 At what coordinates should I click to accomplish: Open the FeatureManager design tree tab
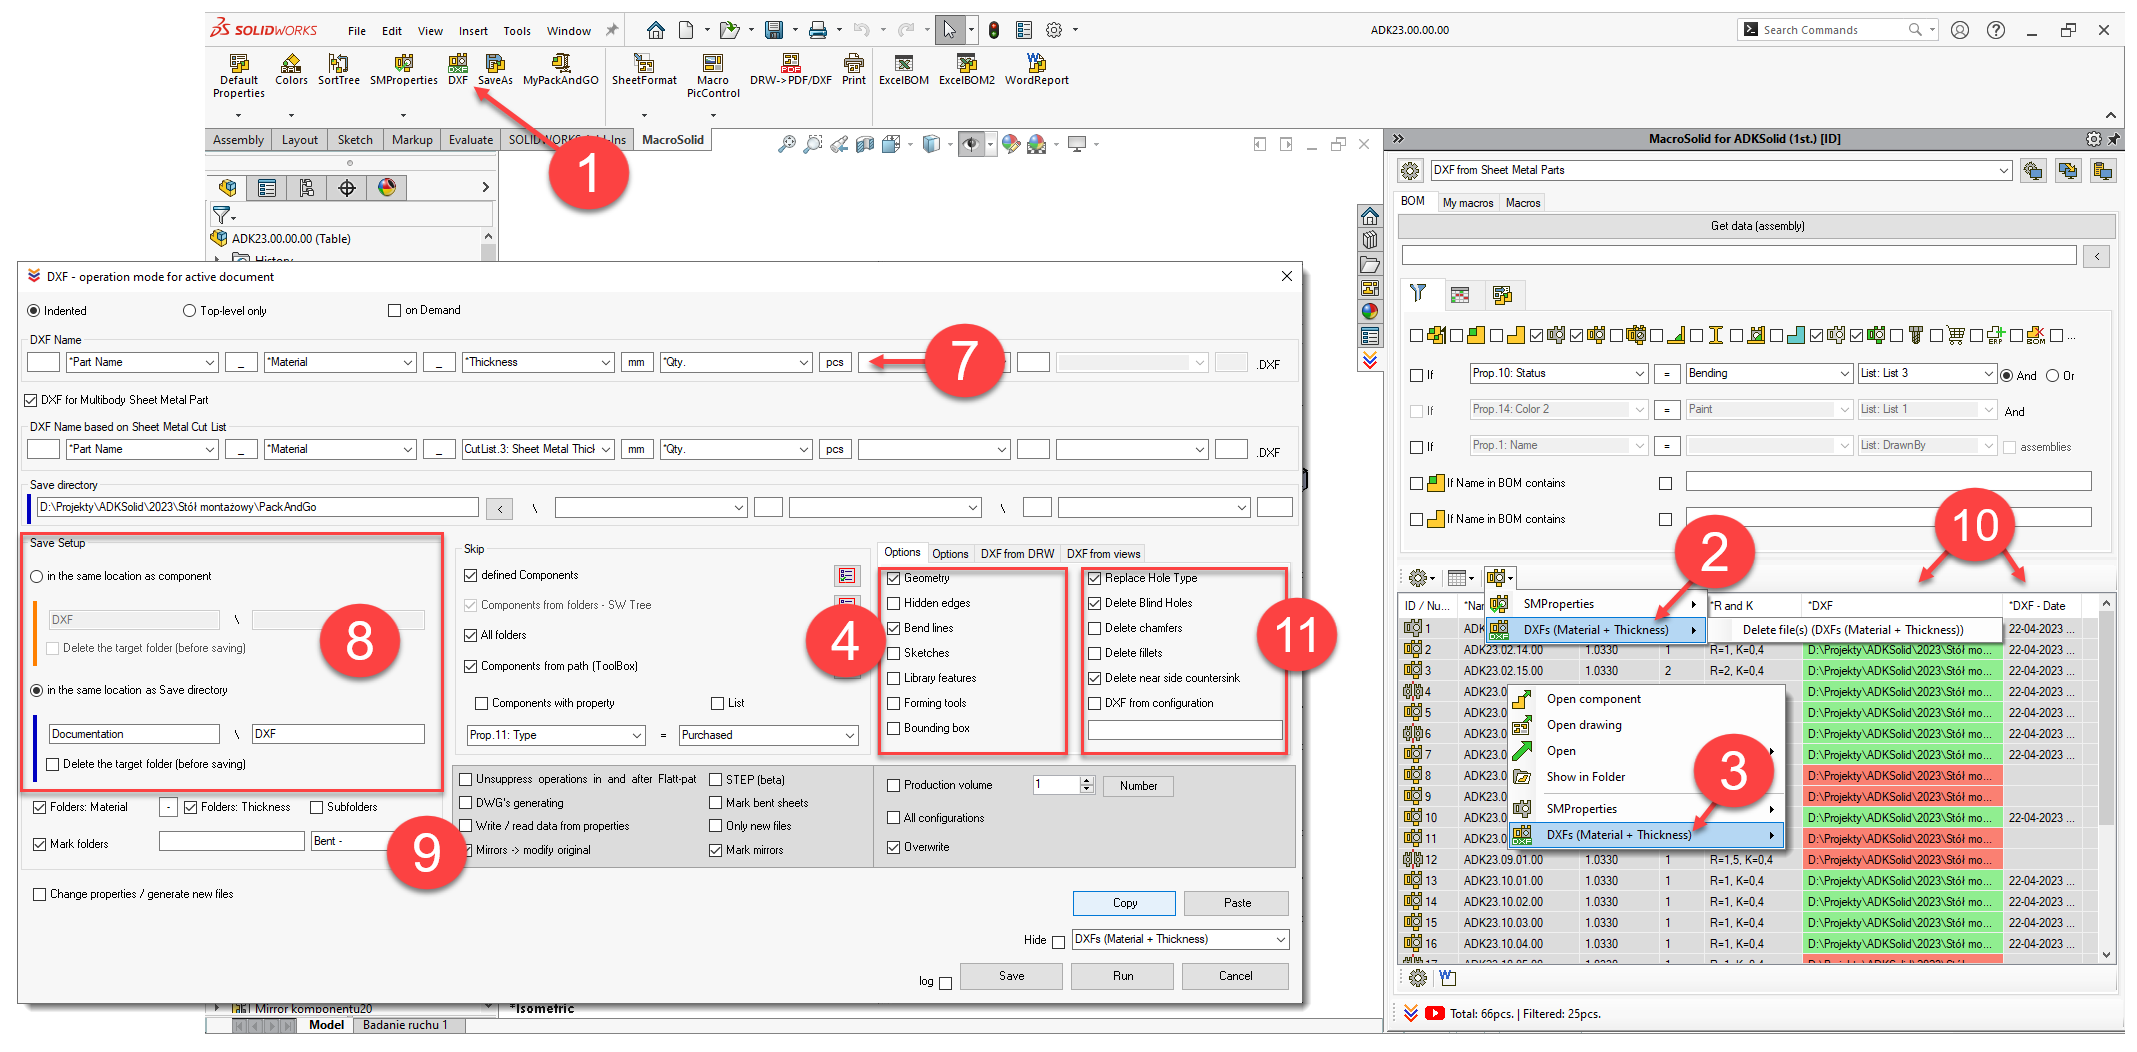pyautogui.click(x=228, y=187)
